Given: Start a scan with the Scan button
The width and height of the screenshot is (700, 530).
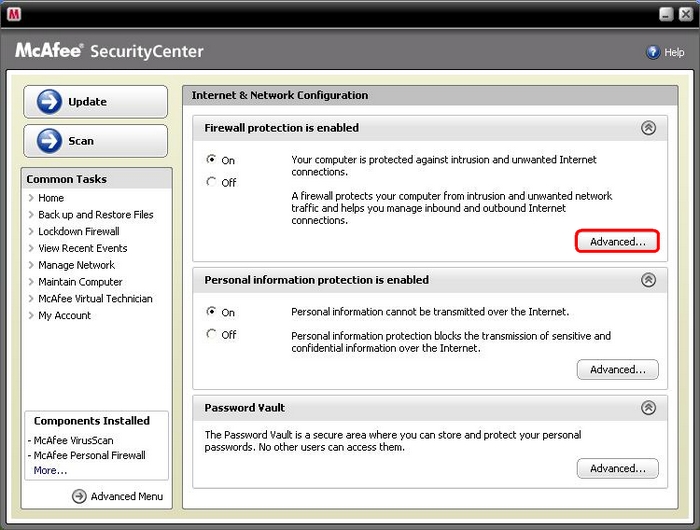Looking at the screenshot, I should pyautogui.click(x=96, y=141).
